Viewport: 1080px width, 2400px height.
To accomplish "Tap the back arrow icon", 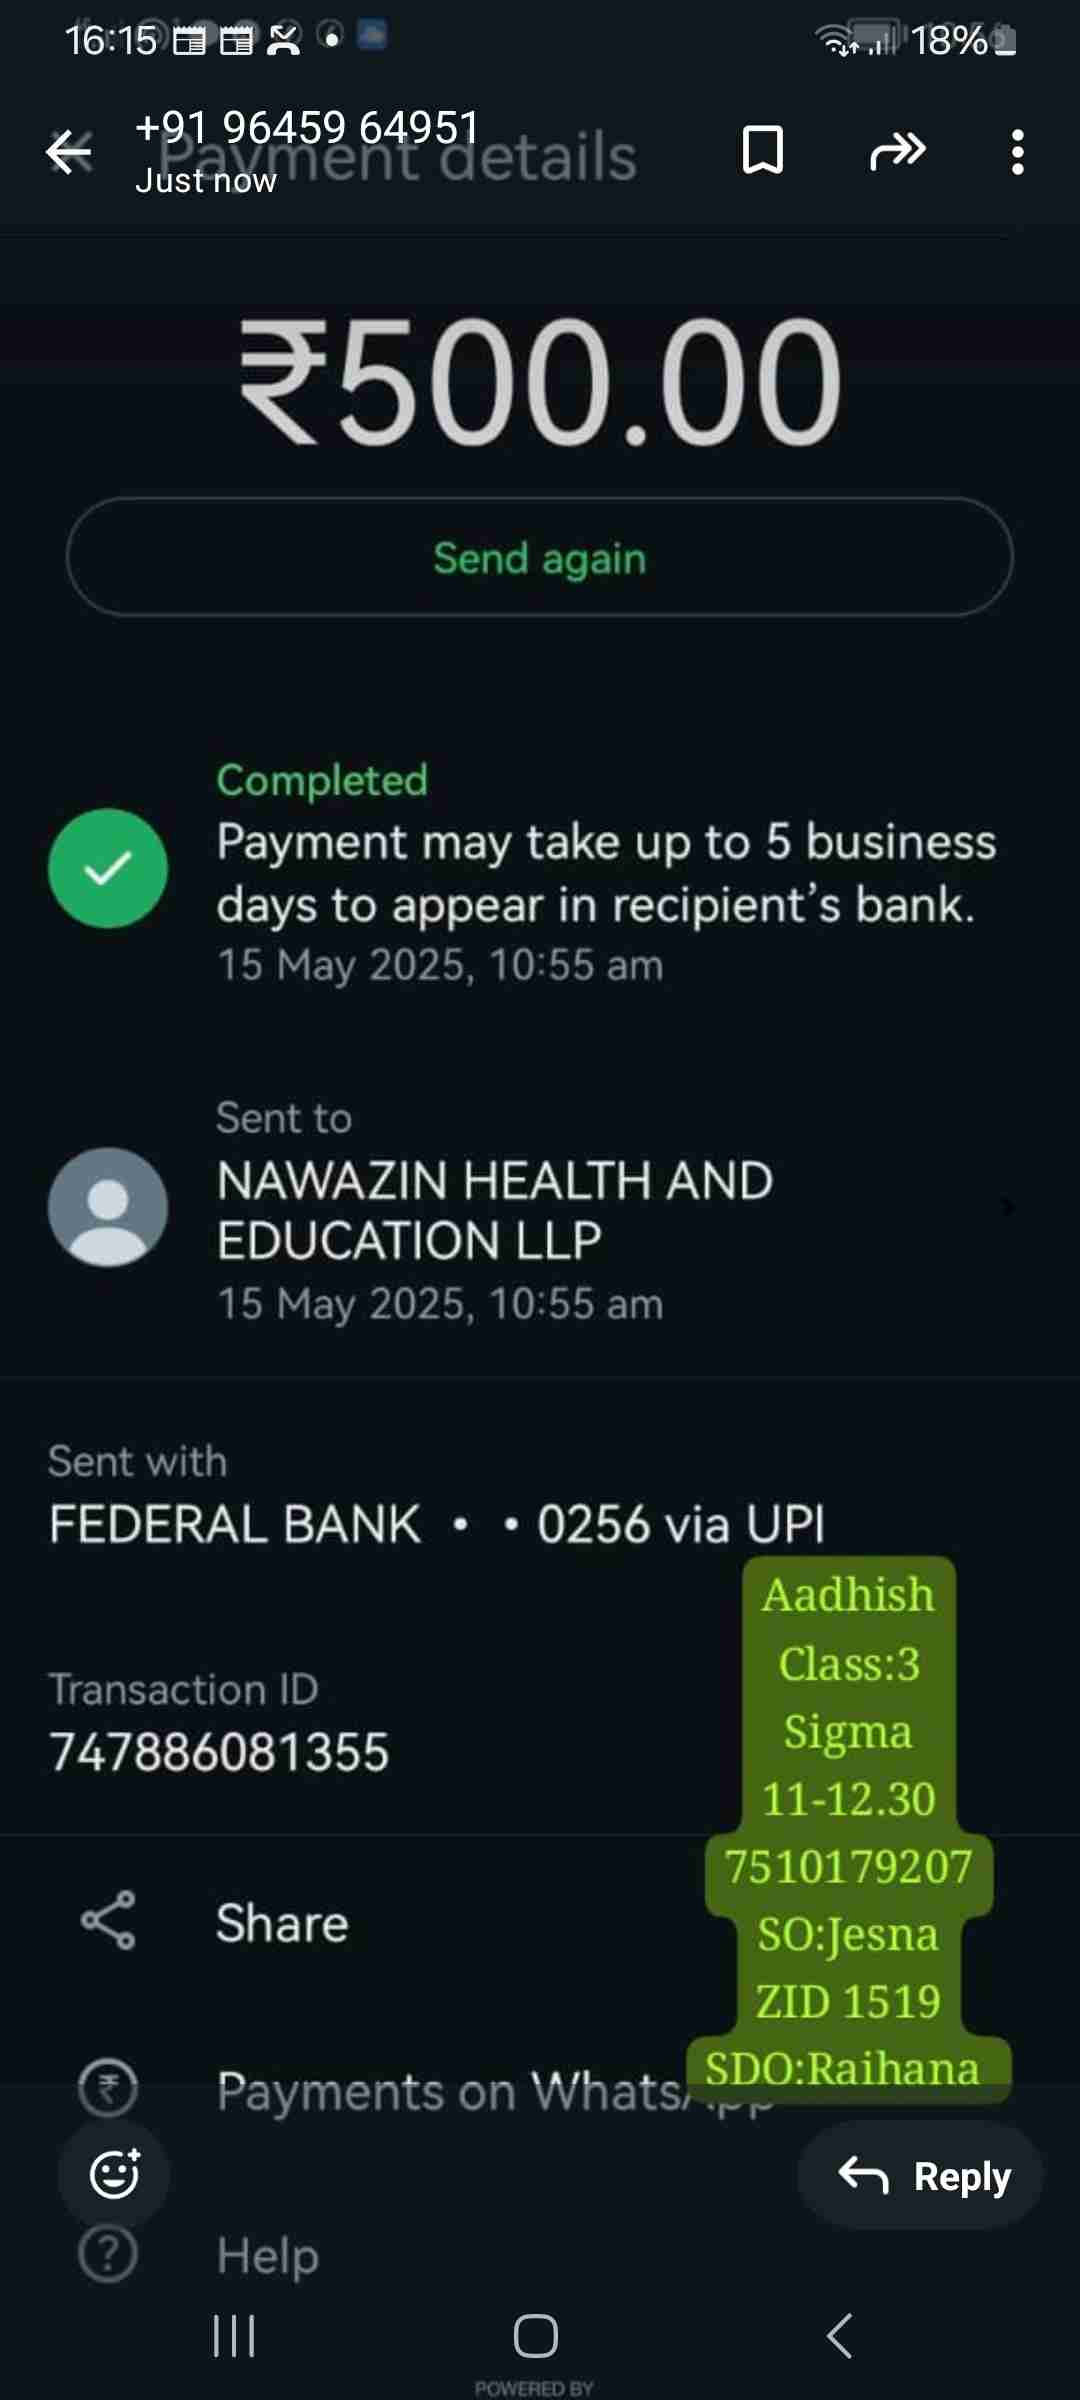I will pos(68,152).
